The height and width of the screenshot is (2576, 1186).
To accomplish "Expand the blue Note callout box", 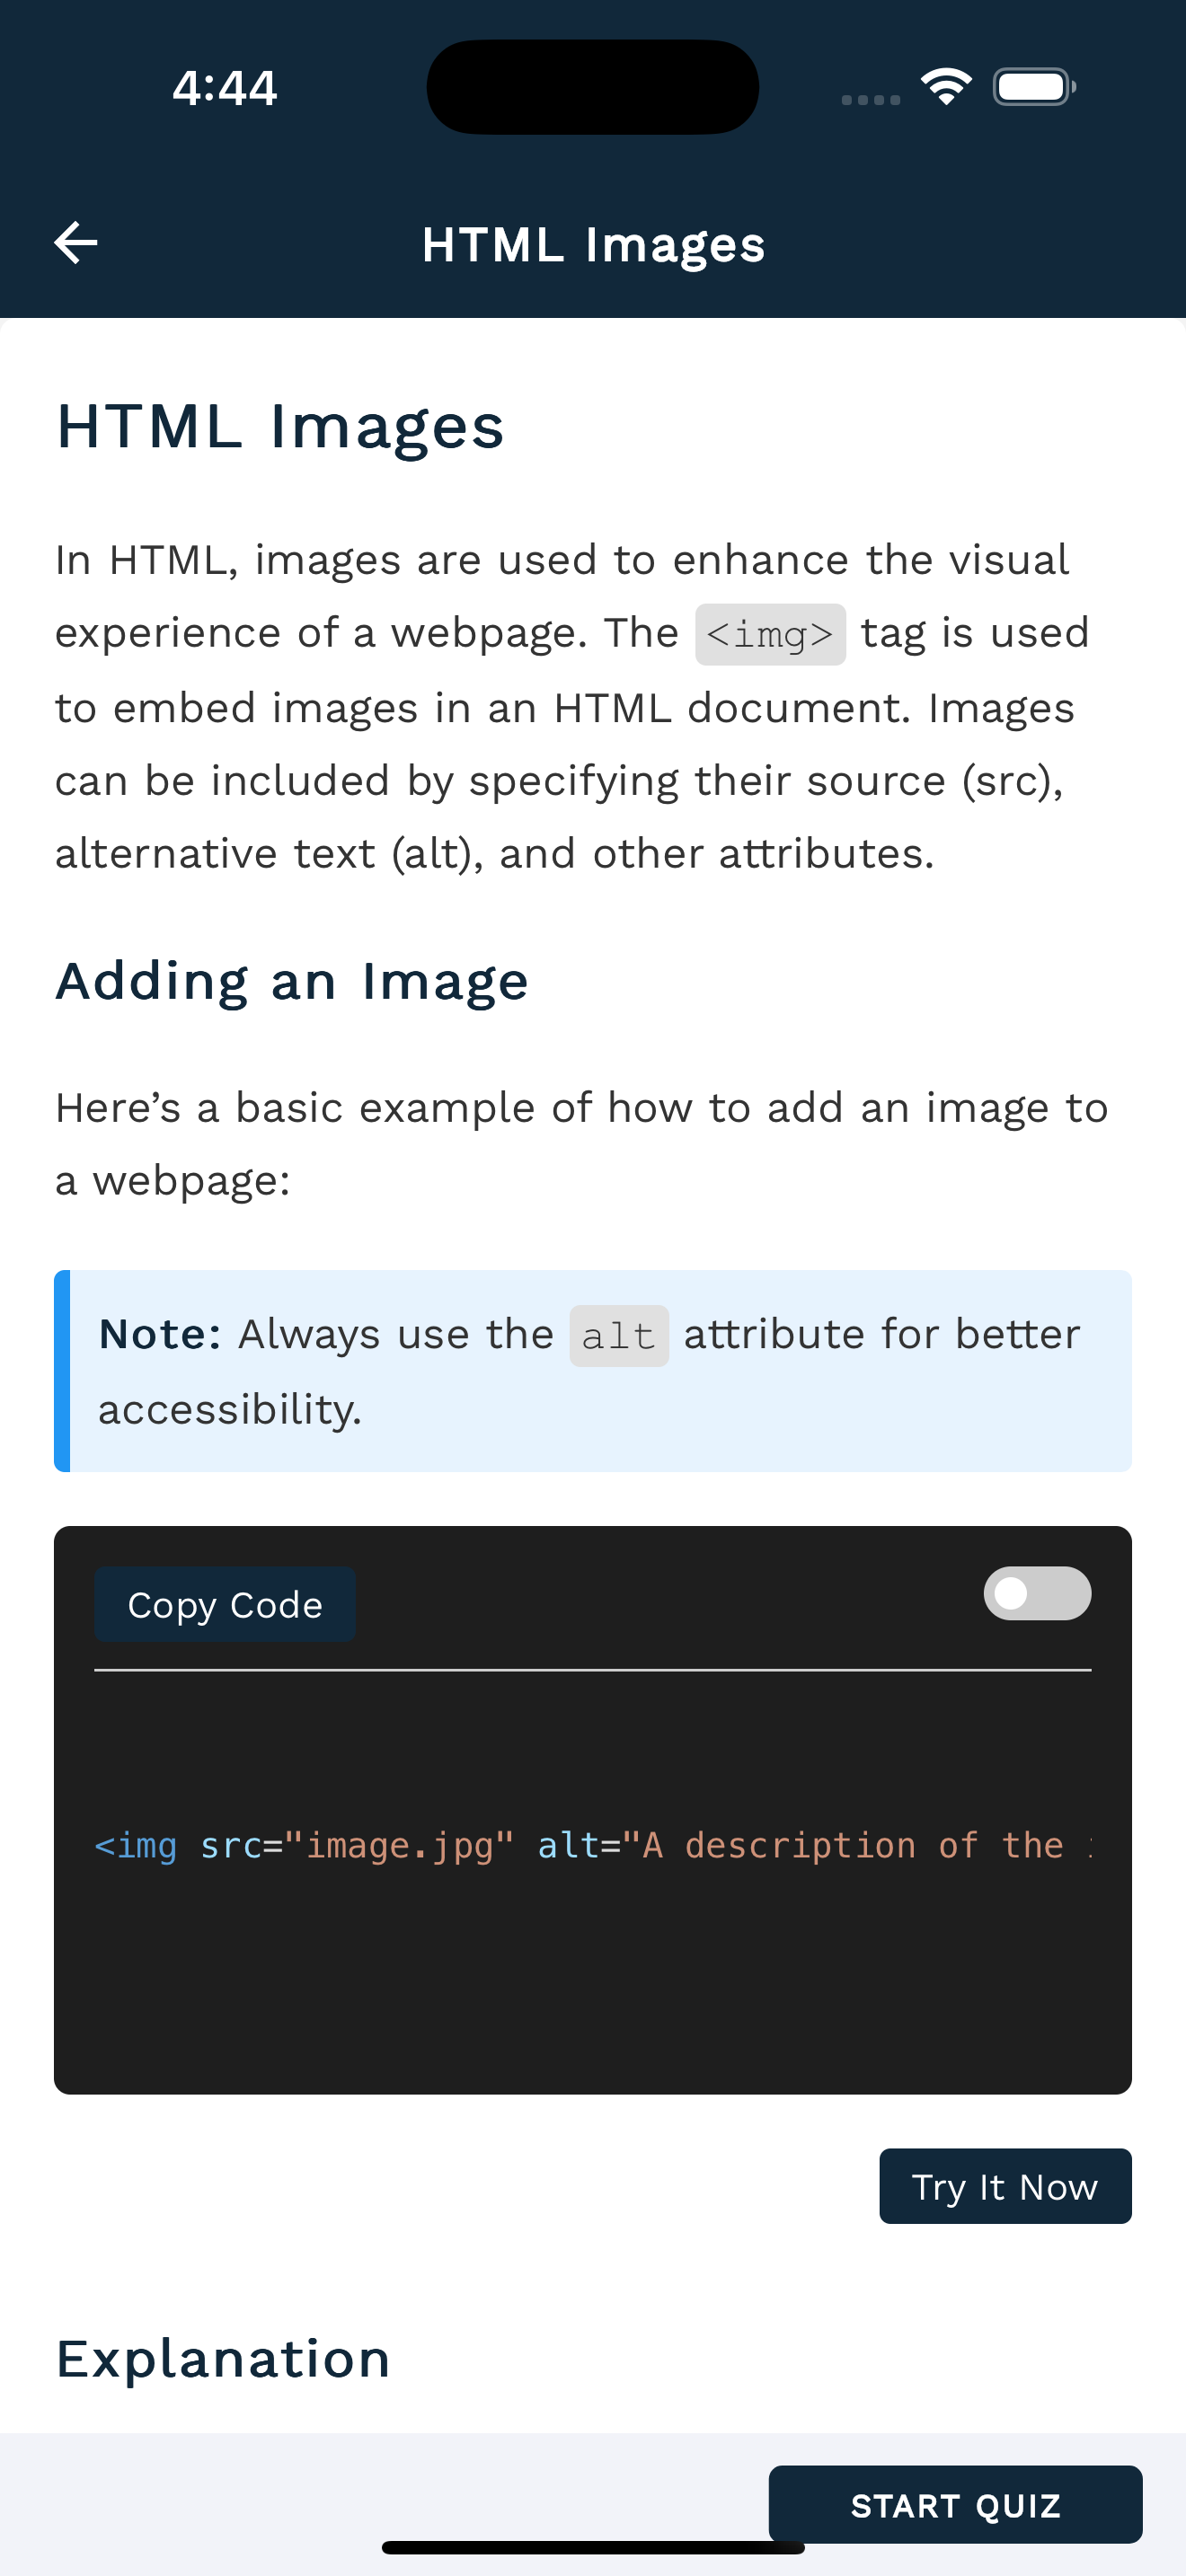I will [x=592, y=1370].
